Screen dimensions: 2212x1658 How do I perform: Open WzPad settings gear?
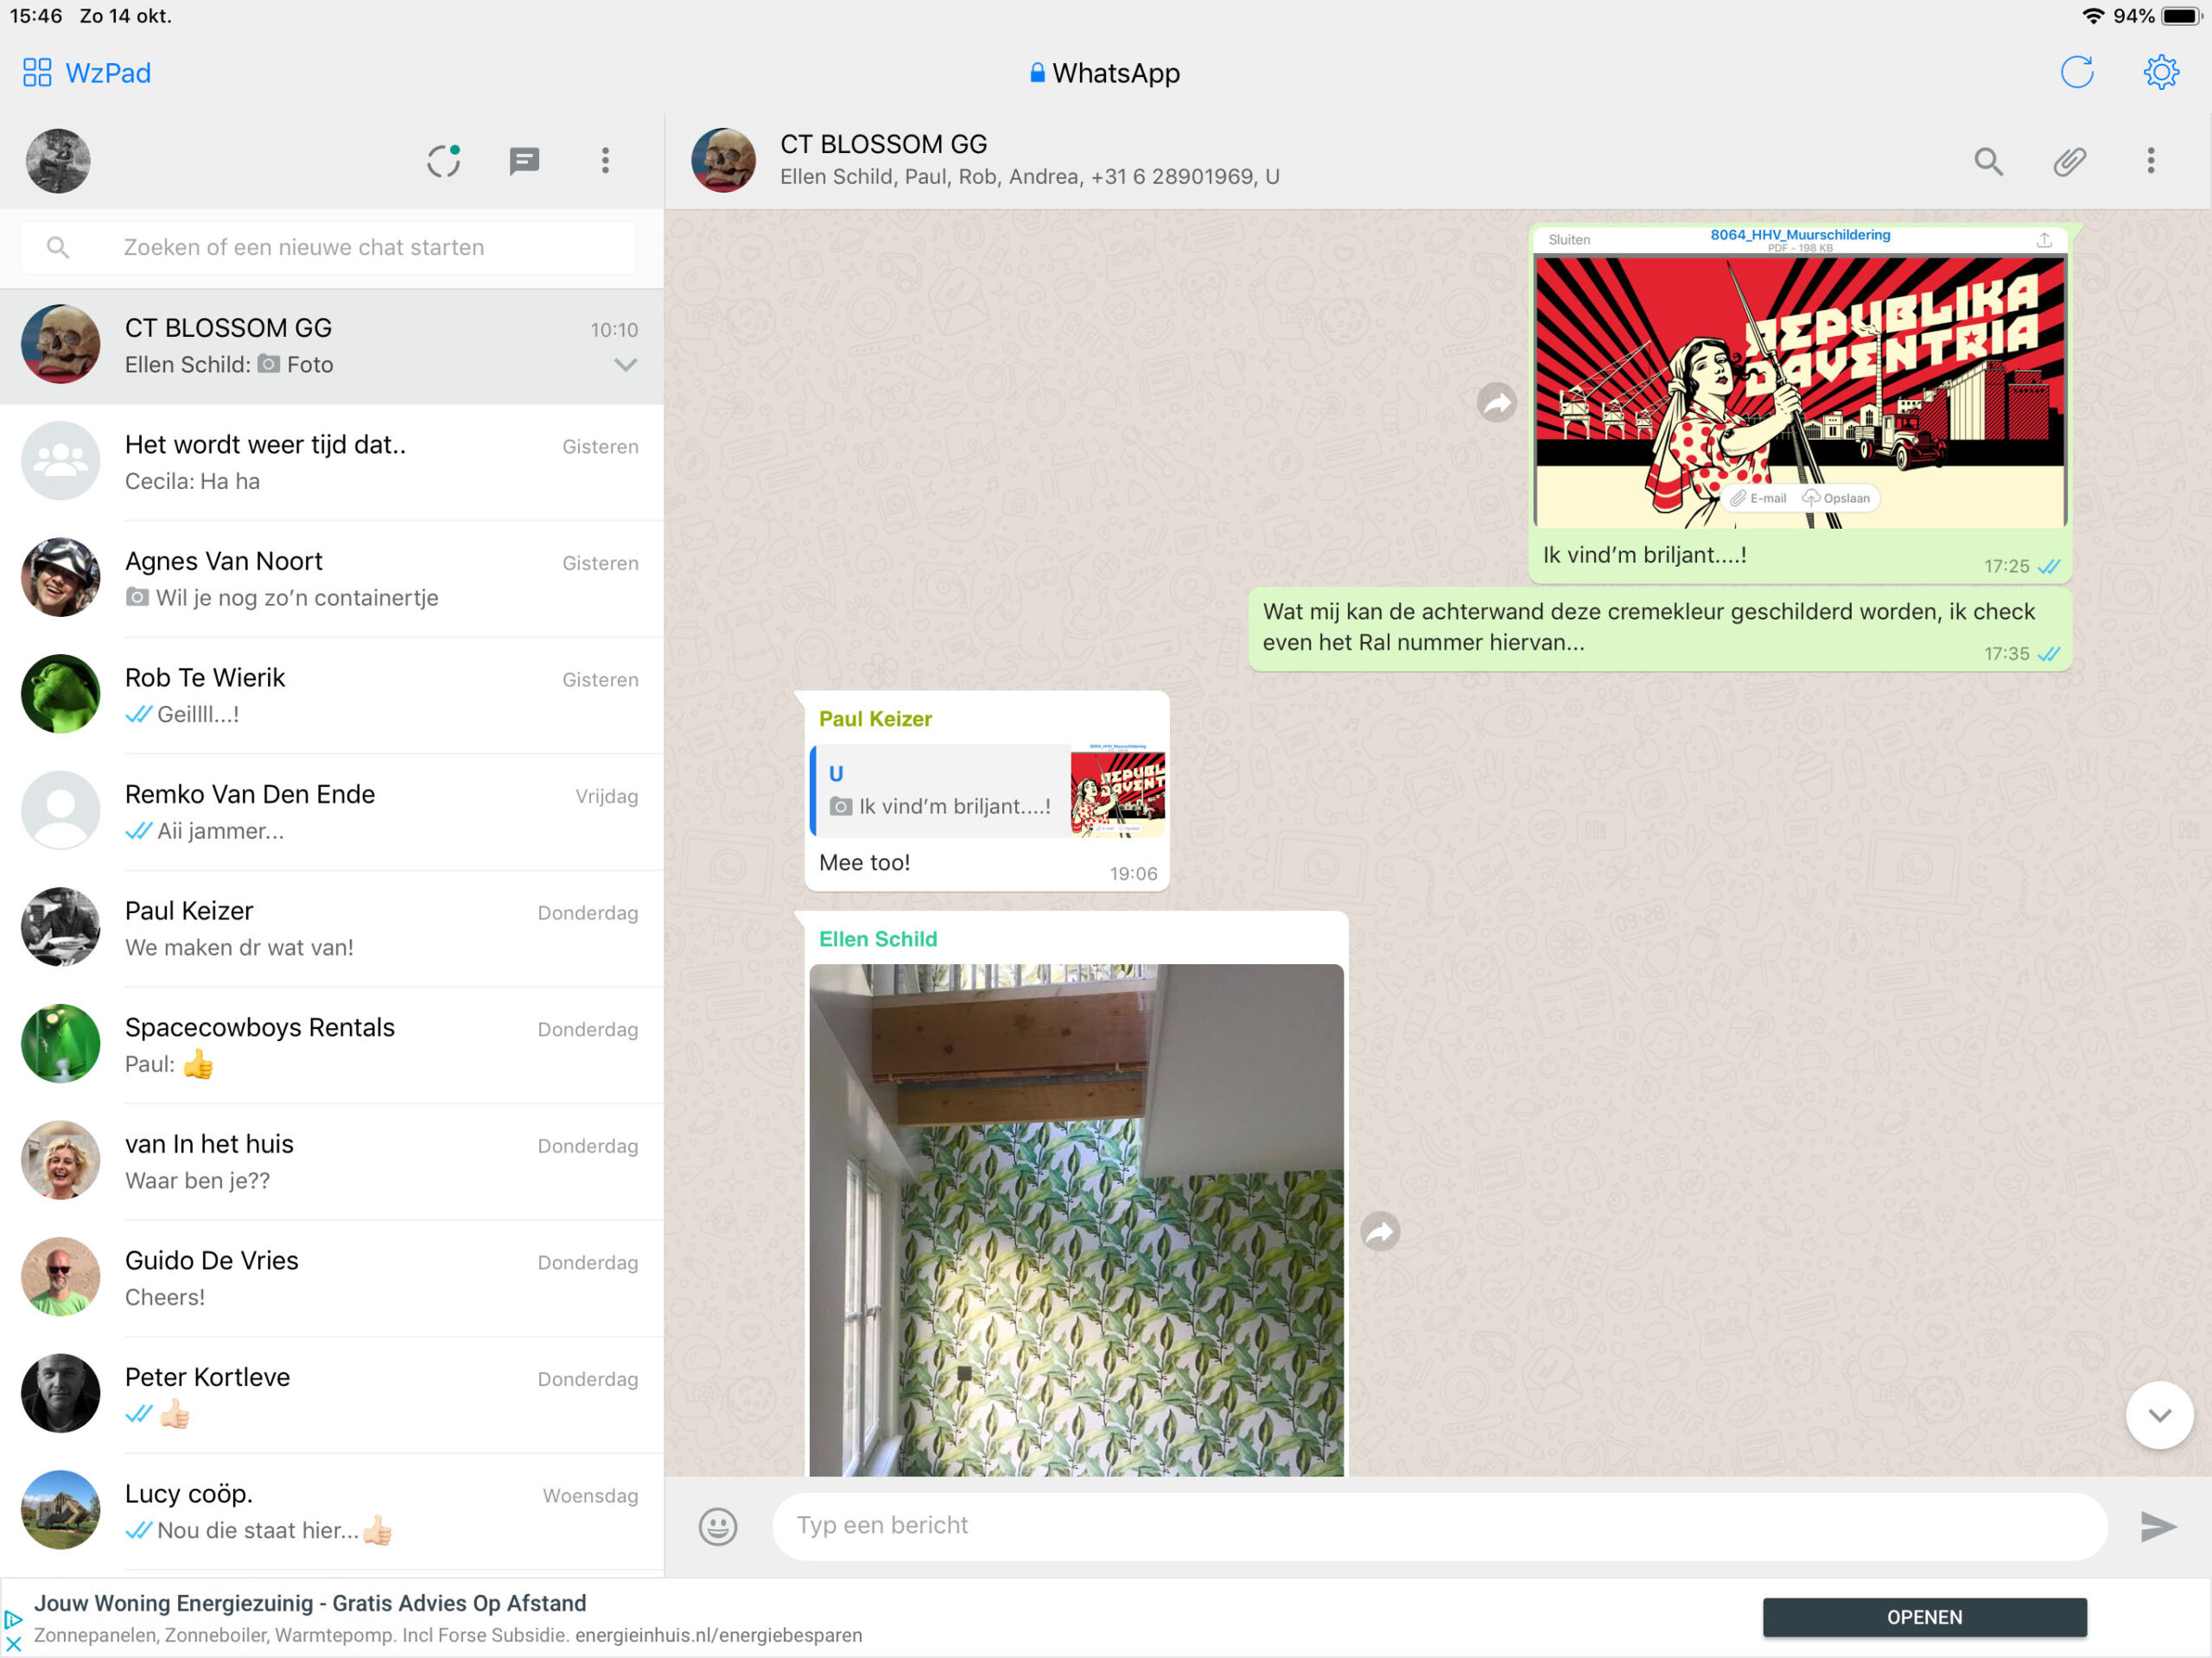pyautogui.click(x=2160, y=73)
